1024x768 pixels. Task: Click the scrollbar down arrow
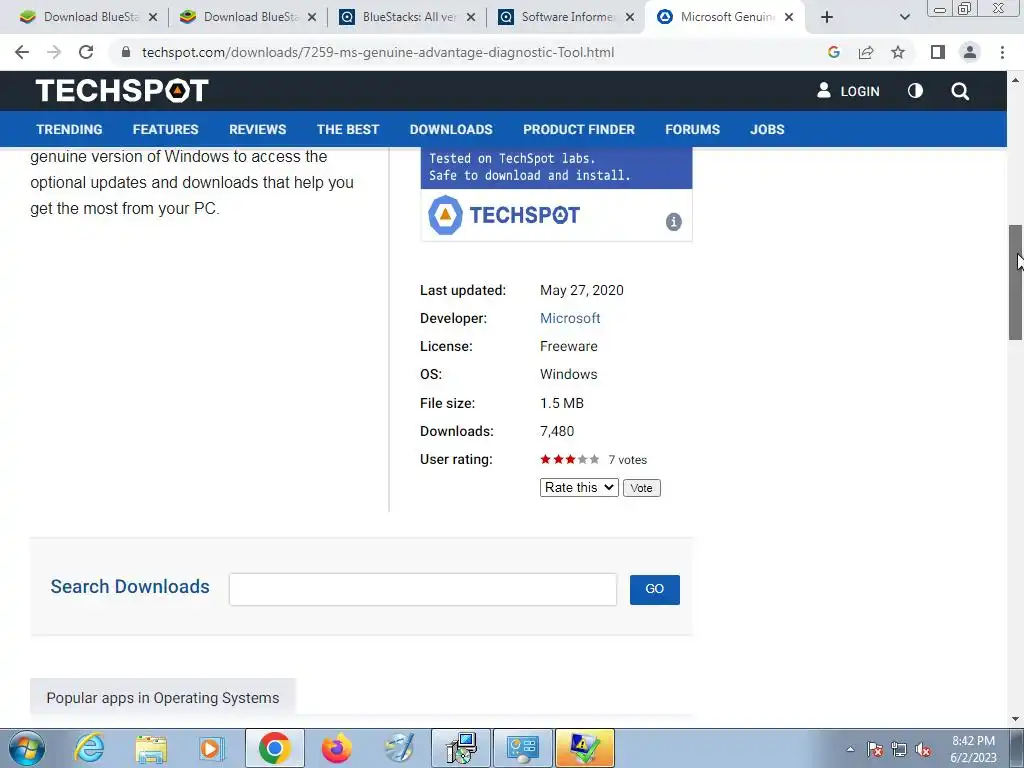[1015, 719]
